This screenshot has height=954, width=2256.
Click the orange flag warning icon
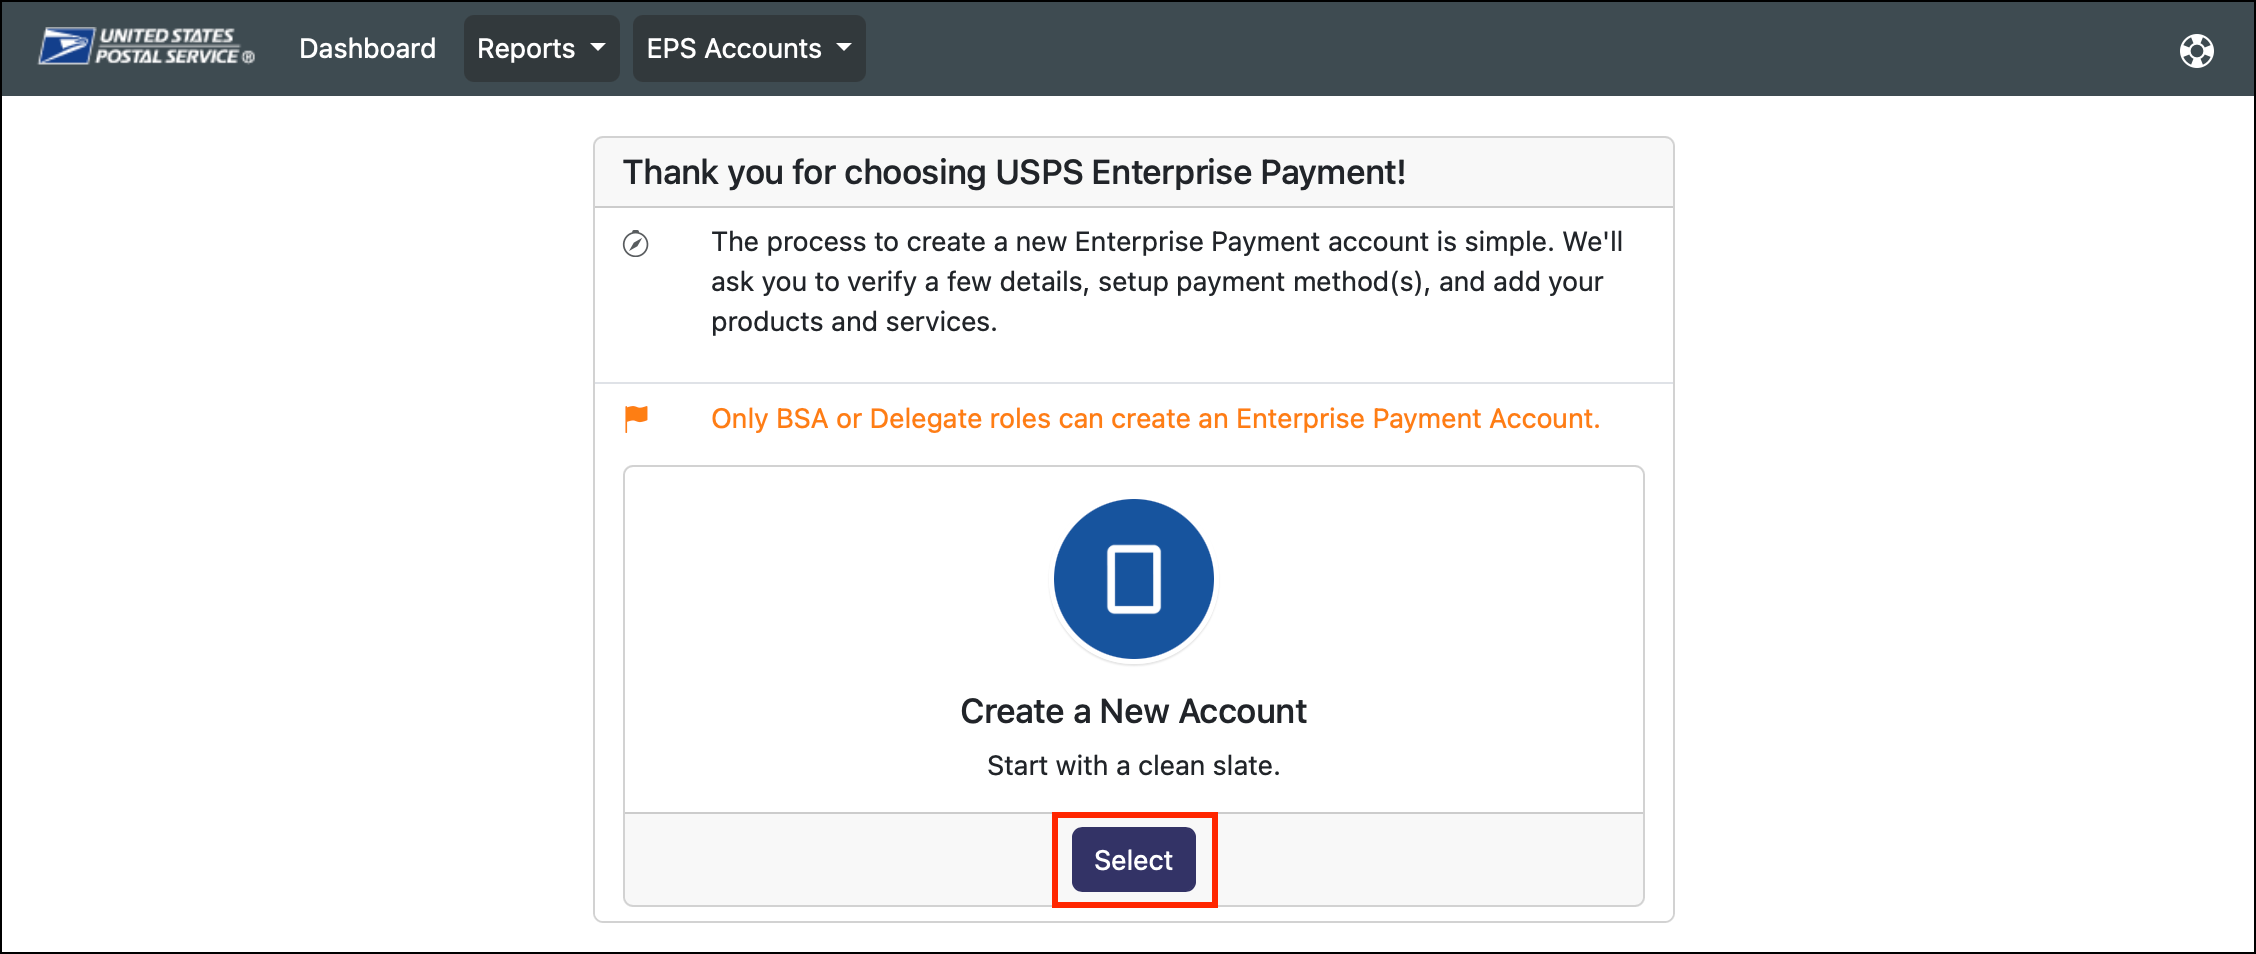636,418
